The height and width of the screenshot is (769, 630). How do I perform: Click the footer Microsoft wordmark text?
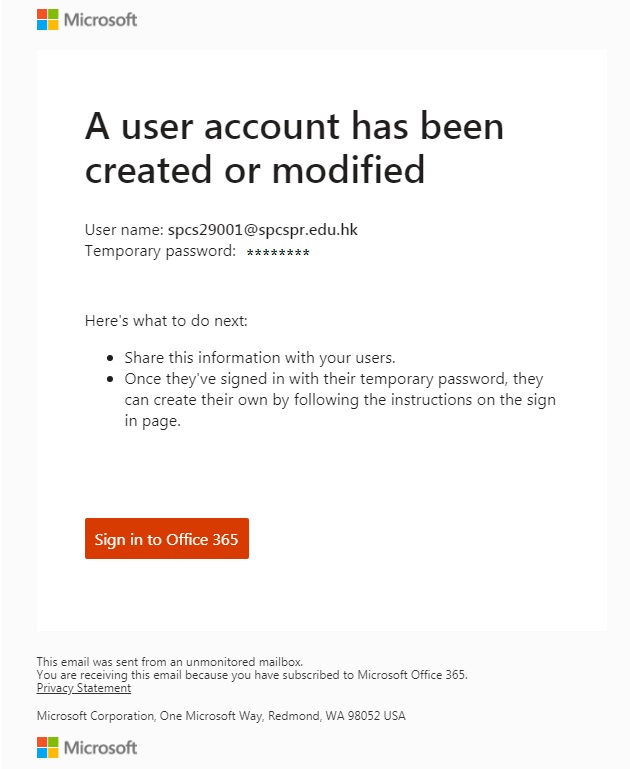point(101,747)
